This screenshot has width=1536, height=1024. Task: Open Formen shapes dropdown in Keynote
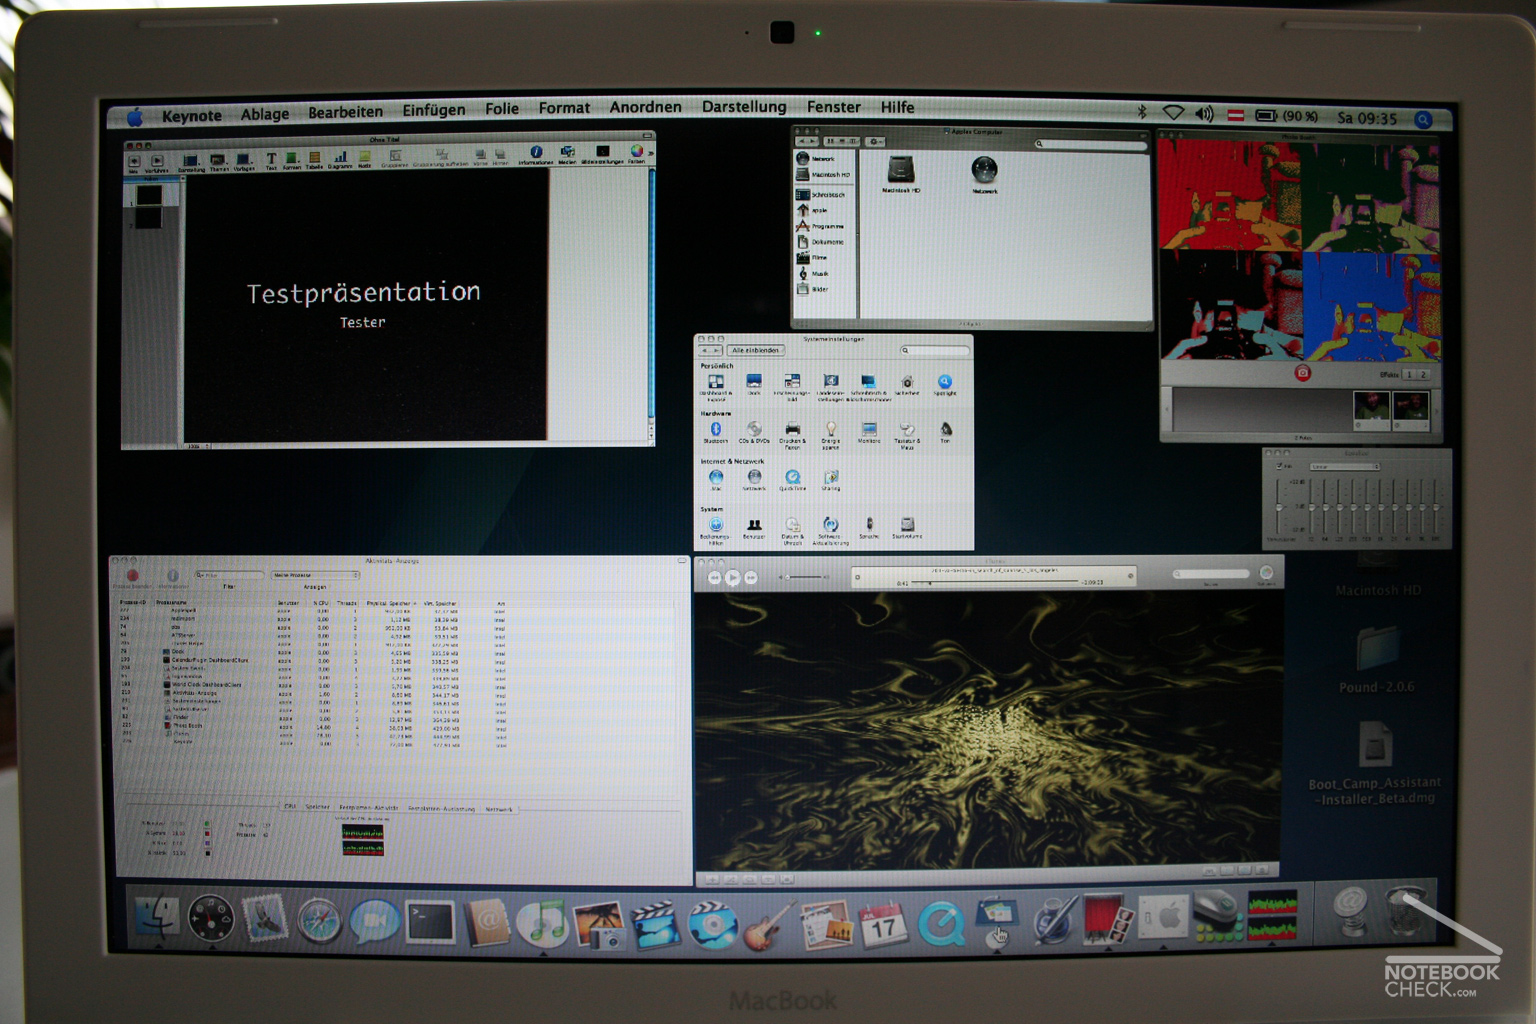291,159
